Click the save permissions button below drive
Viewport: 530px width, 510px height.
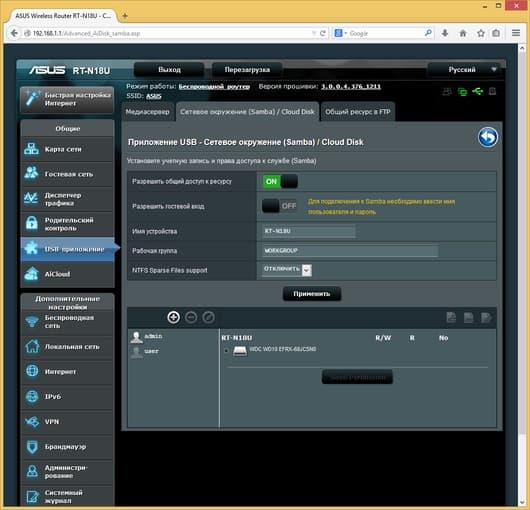pyautogui.click(x=357, y=377)
